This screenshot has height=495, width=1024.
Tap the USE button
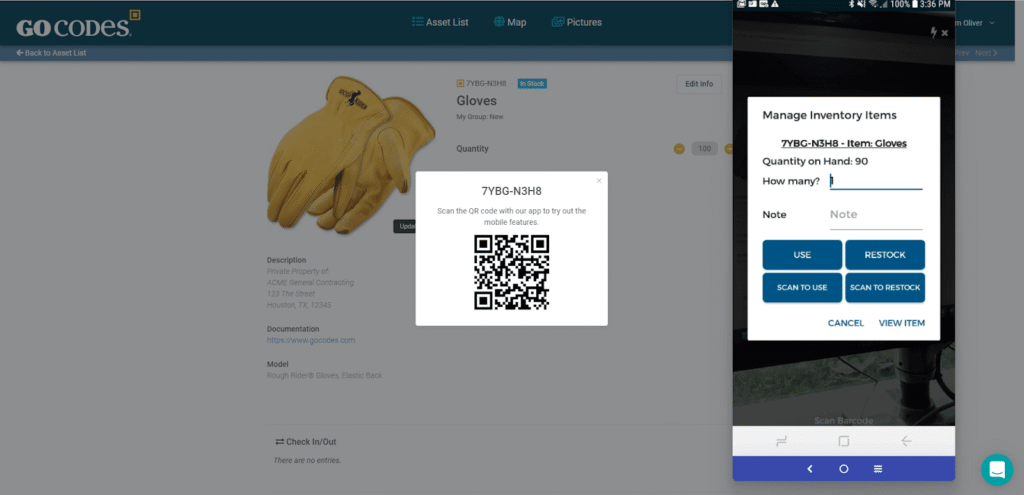point(802,255)
